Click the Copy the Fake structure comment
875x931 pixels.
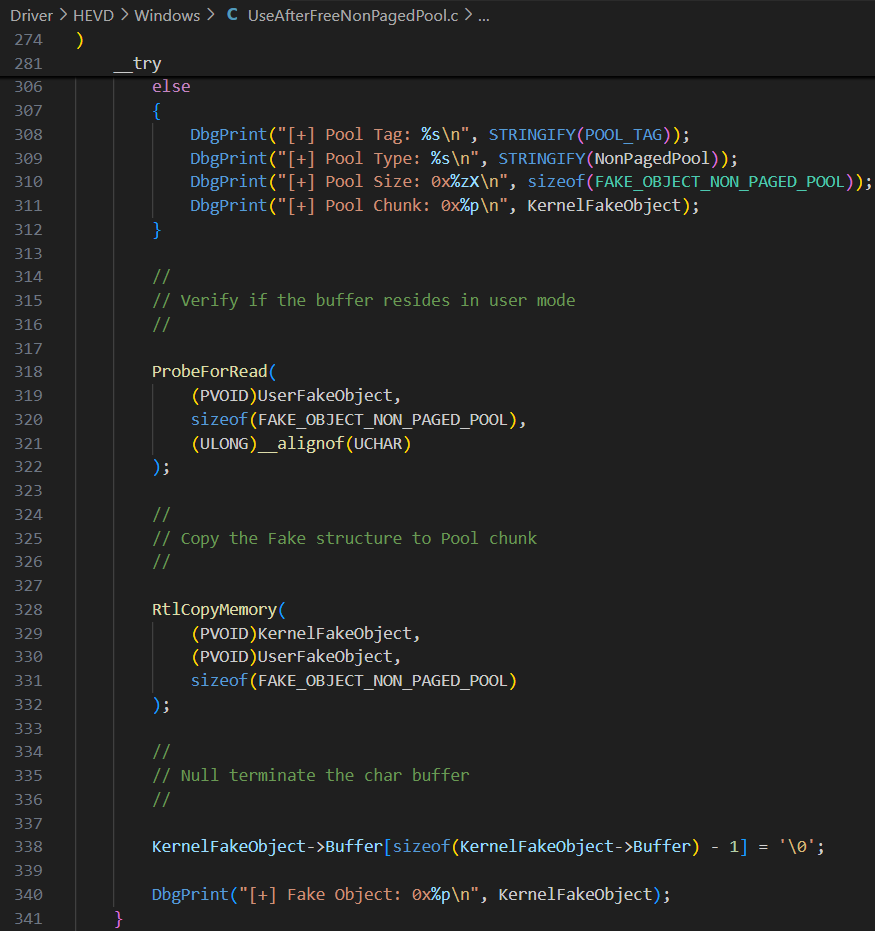click(x=344, y=539)
